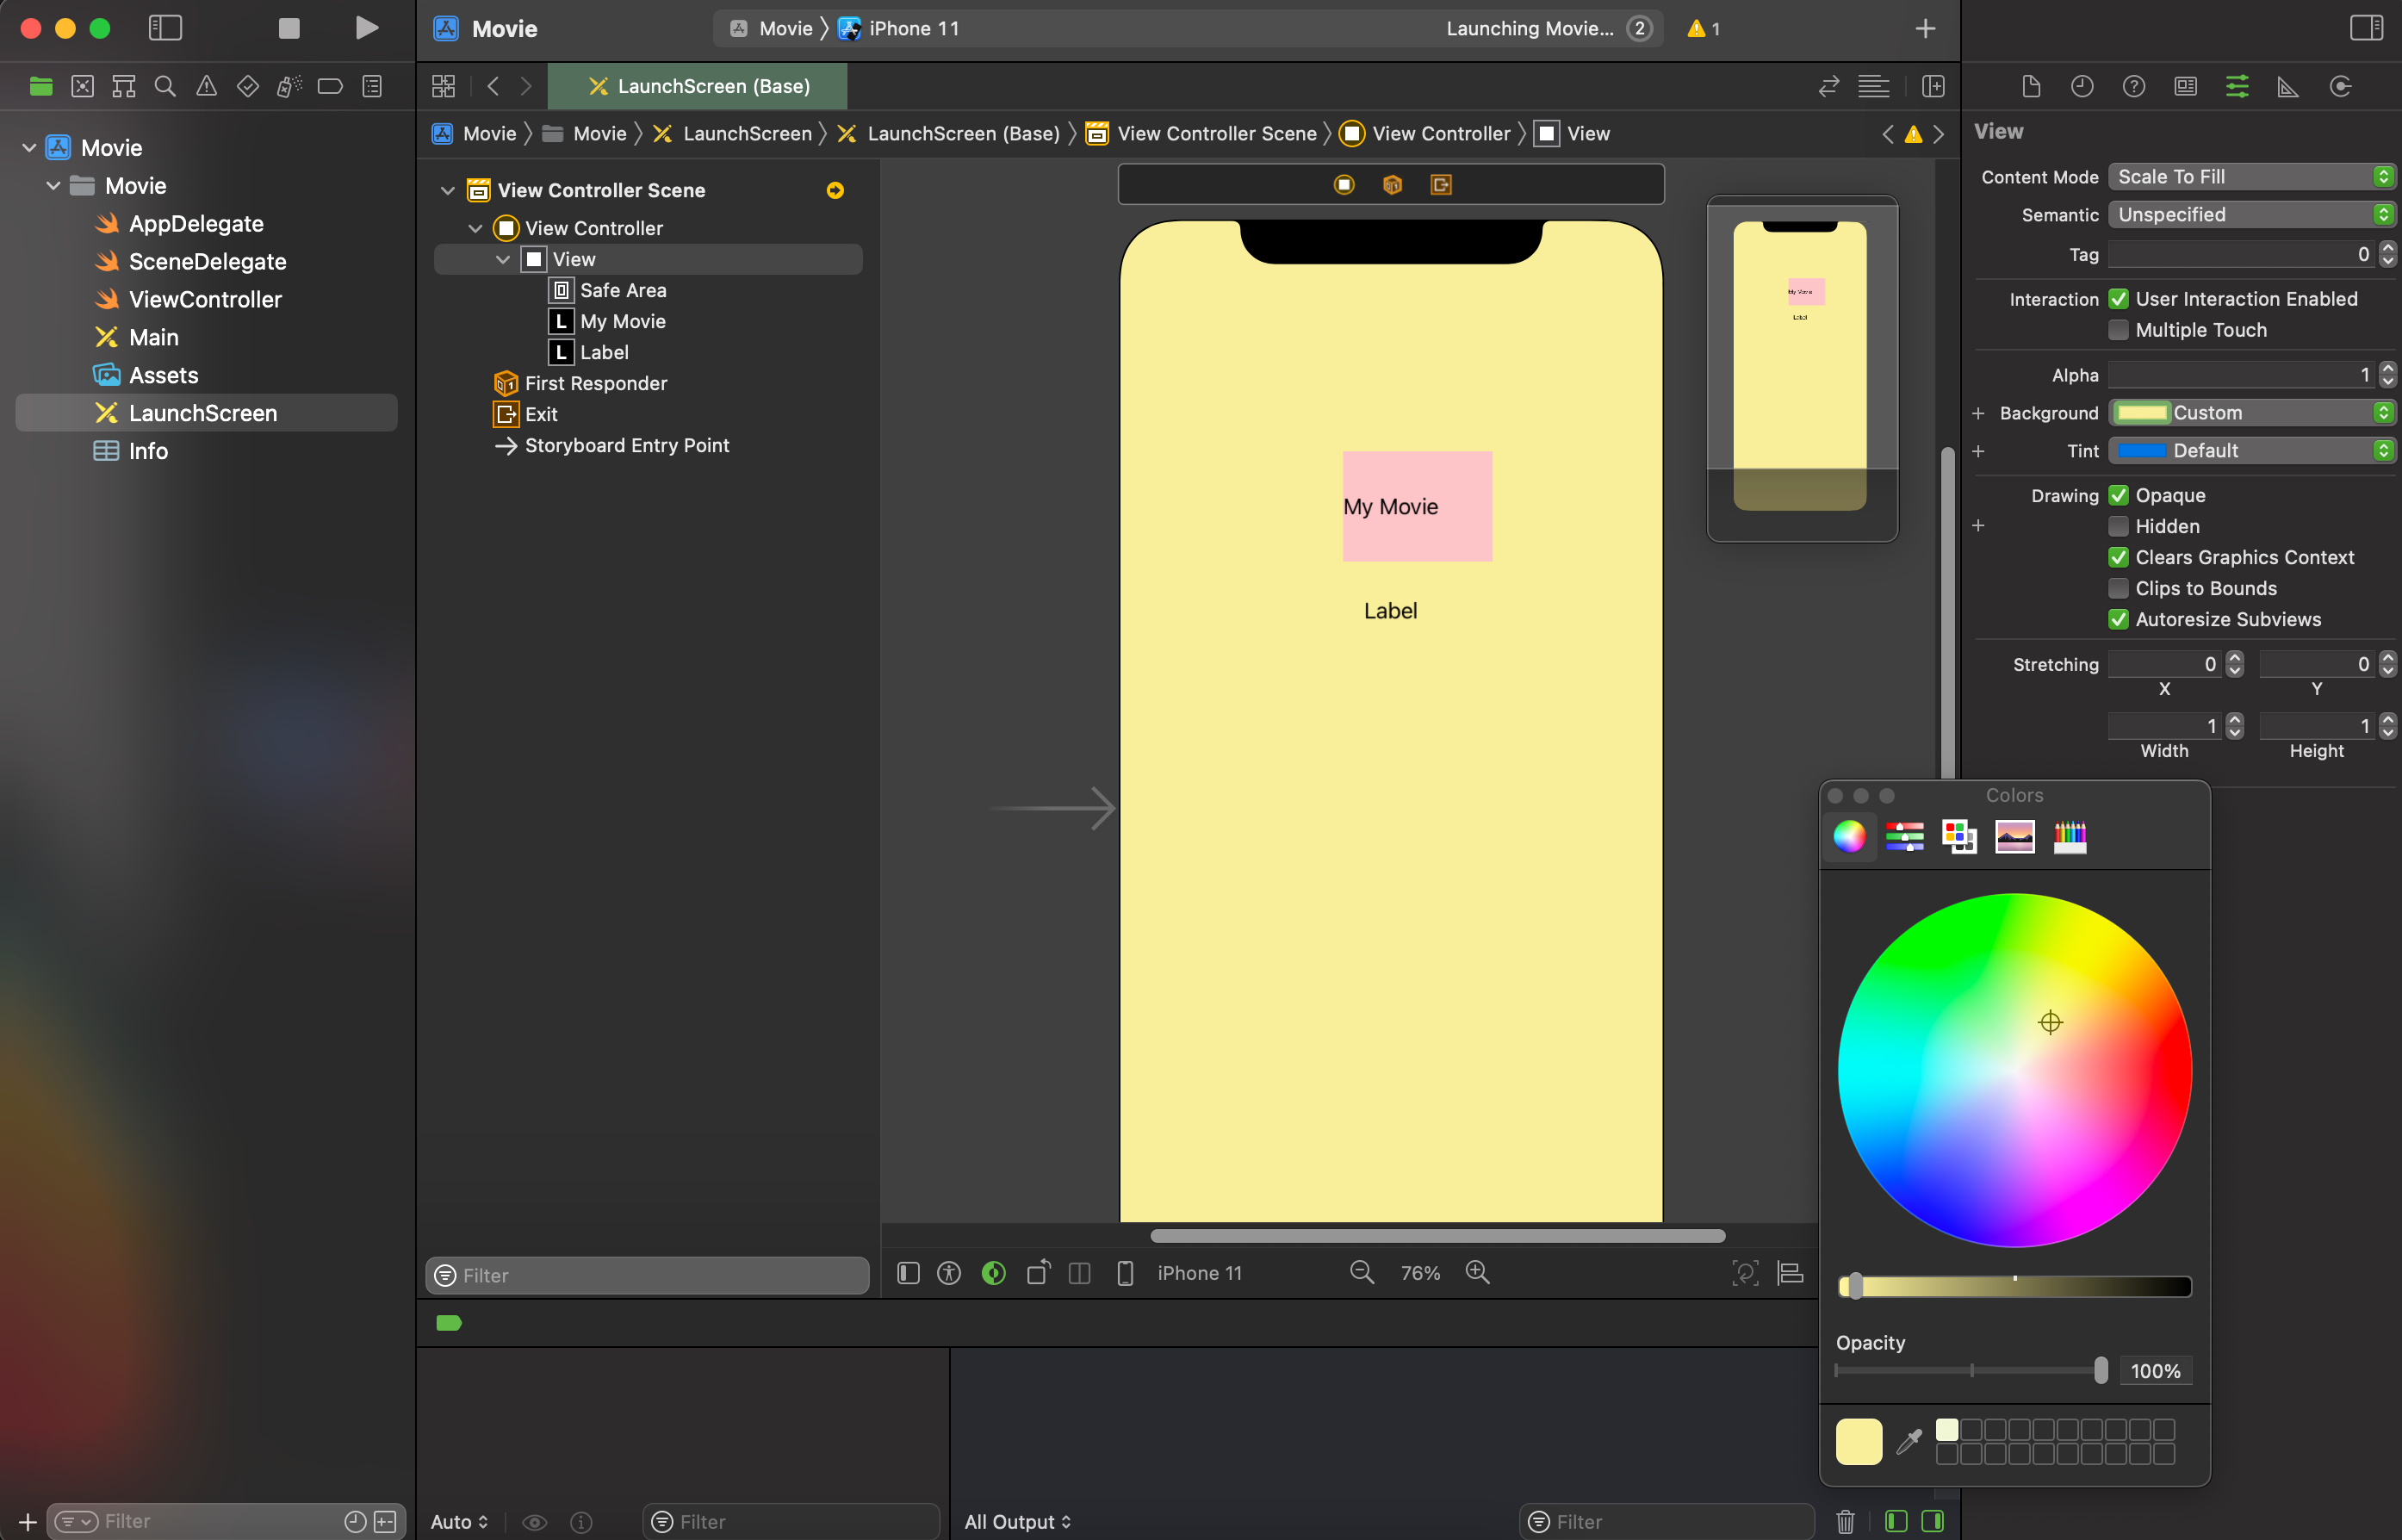Image resolution: width=2402 pixels, height=1540 pixels.
Task: Open the Size inspector ruler icon
Action: coord(2288,86)
